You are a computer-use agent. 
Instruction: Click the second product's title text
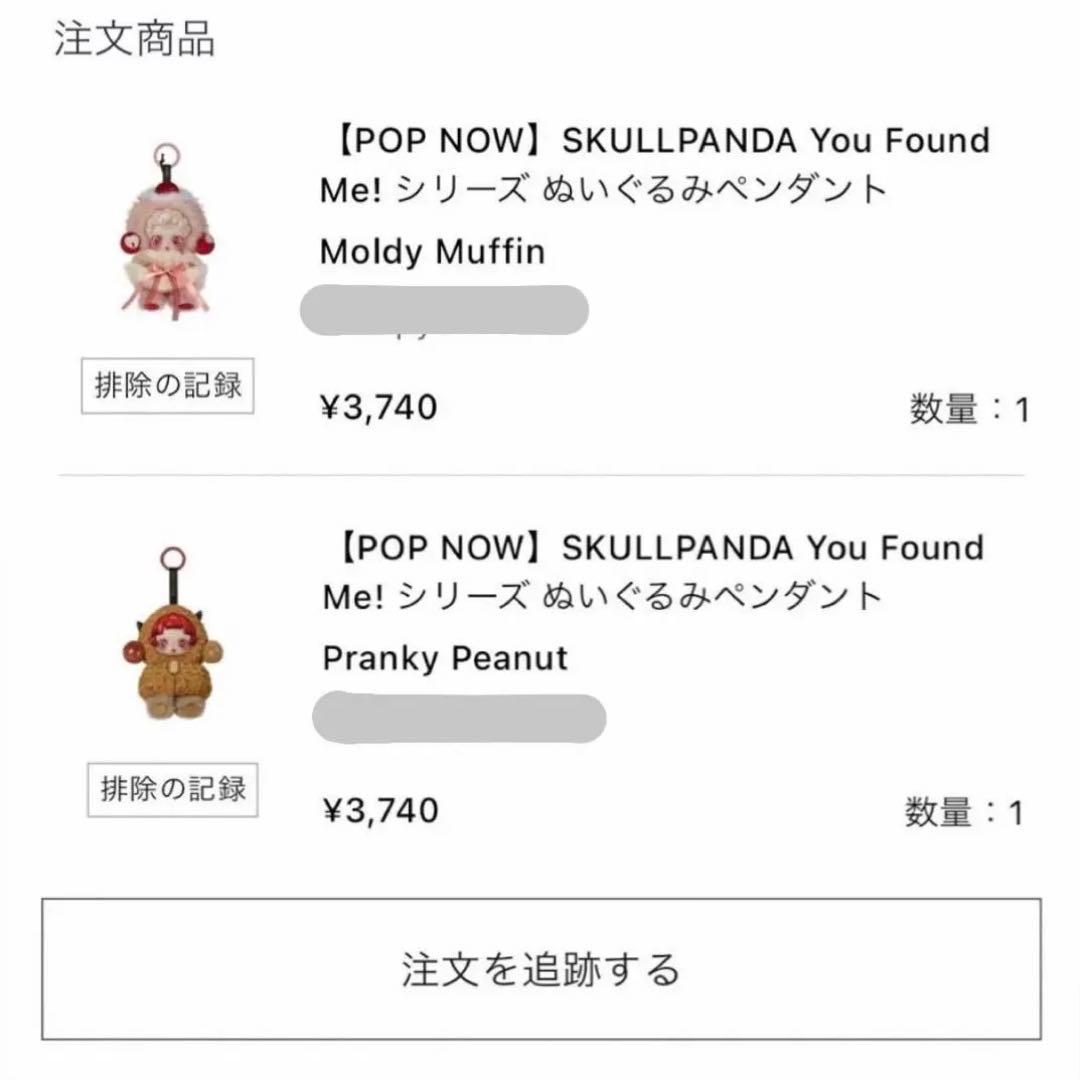coord(650,570)
